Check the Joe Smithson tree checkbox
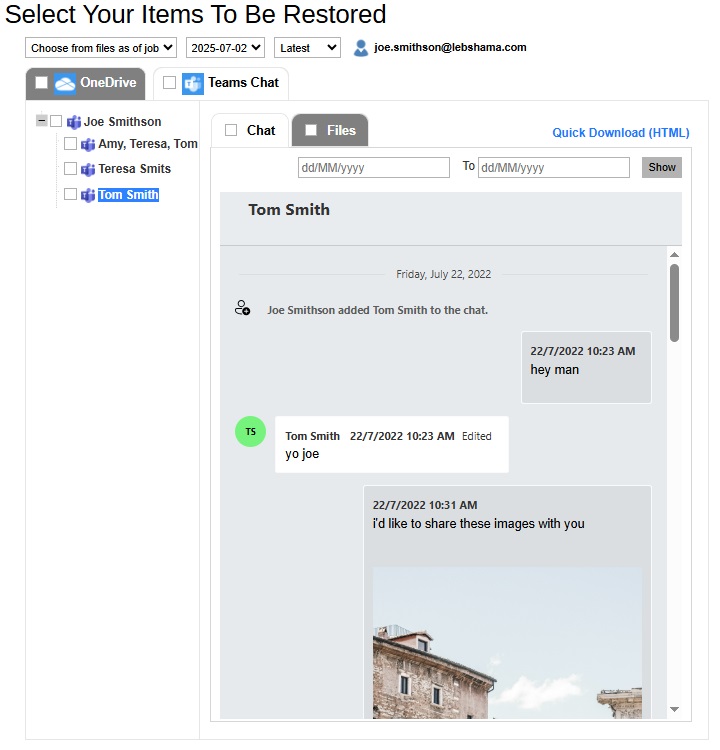 56,121
